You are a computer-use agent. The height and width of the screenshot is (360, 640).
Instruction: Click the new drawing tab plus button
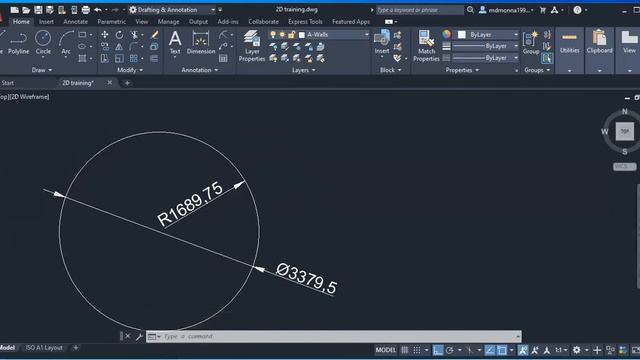click(127, 83)
